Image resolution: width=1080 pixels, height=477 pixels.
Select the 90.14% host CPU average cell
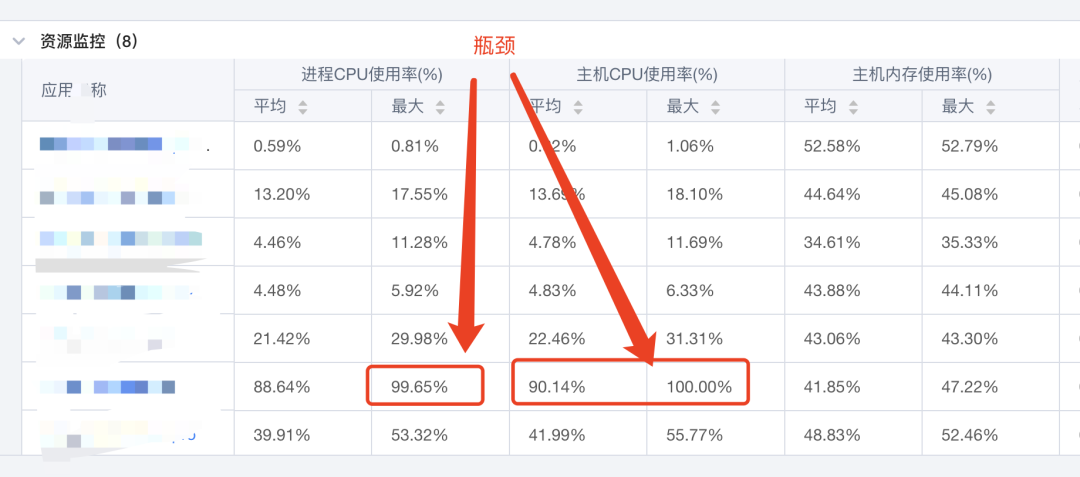[579, 387]
